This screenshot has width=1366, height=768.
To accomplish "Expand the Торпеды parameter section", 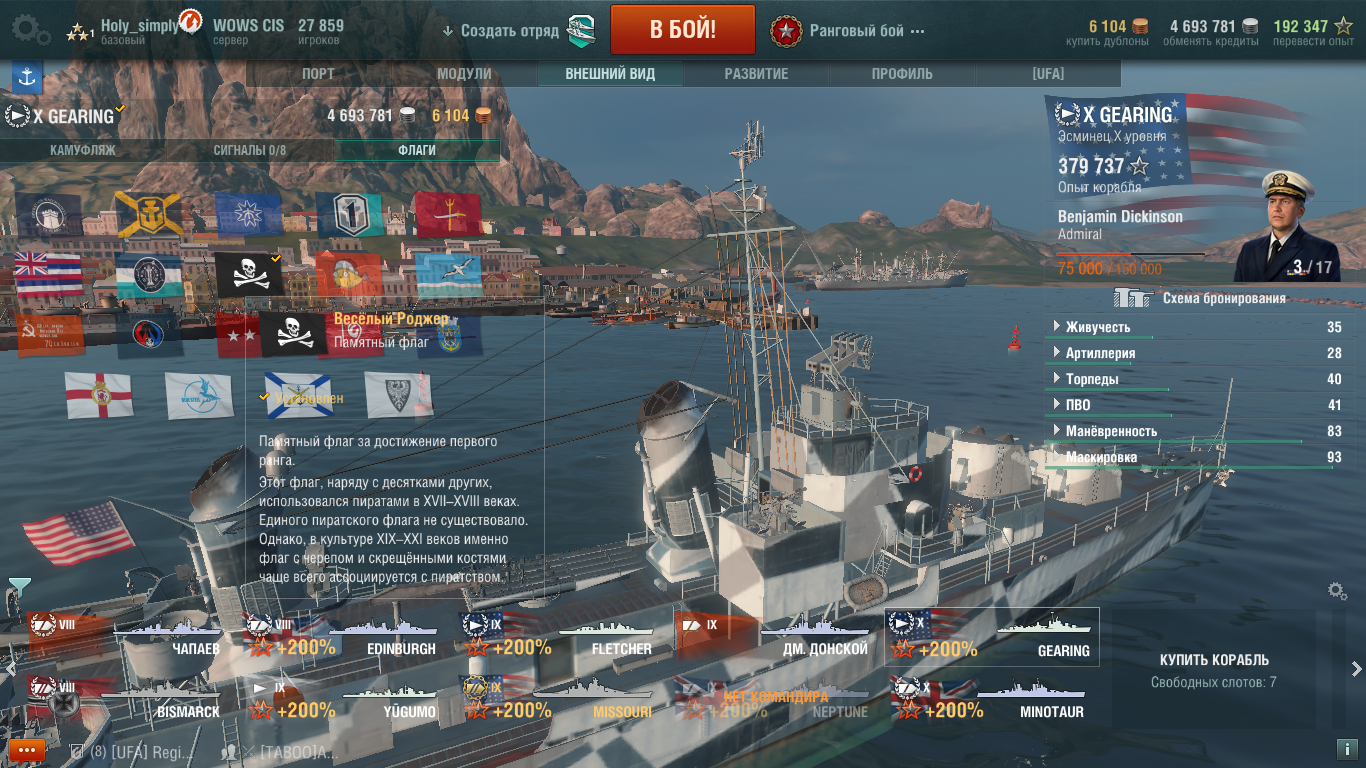I will 1195,379.
